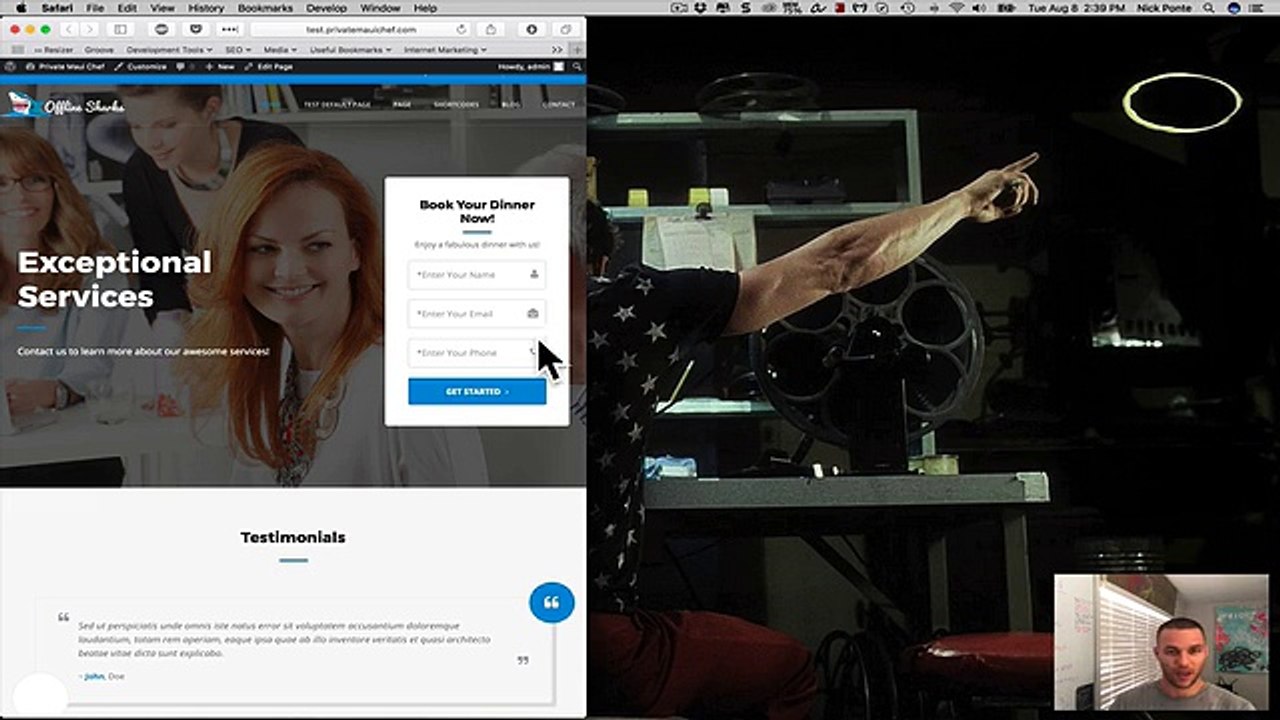Click the GET STARTED button
1280x720 pixels.
pos(477,391)
